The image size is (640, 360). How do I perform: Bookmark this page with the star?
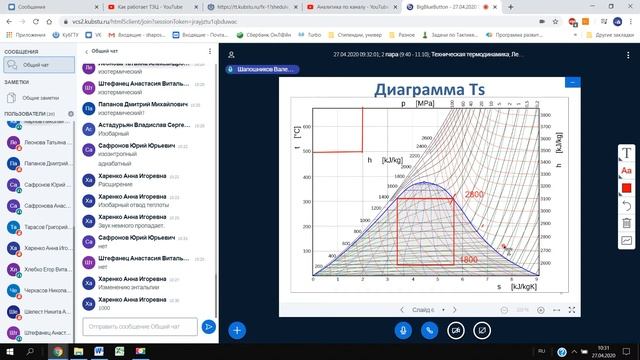tap(555, 22)
